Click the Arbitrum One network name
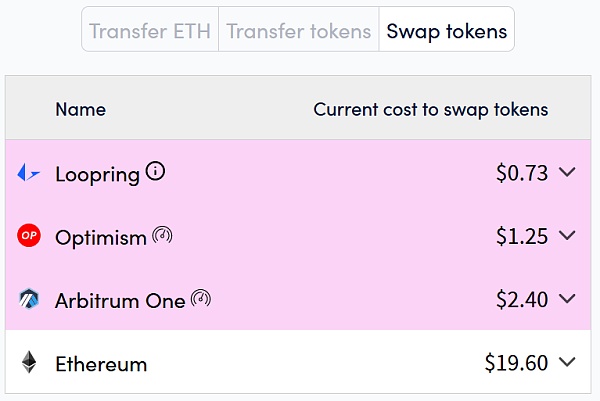 coord(120,300)
